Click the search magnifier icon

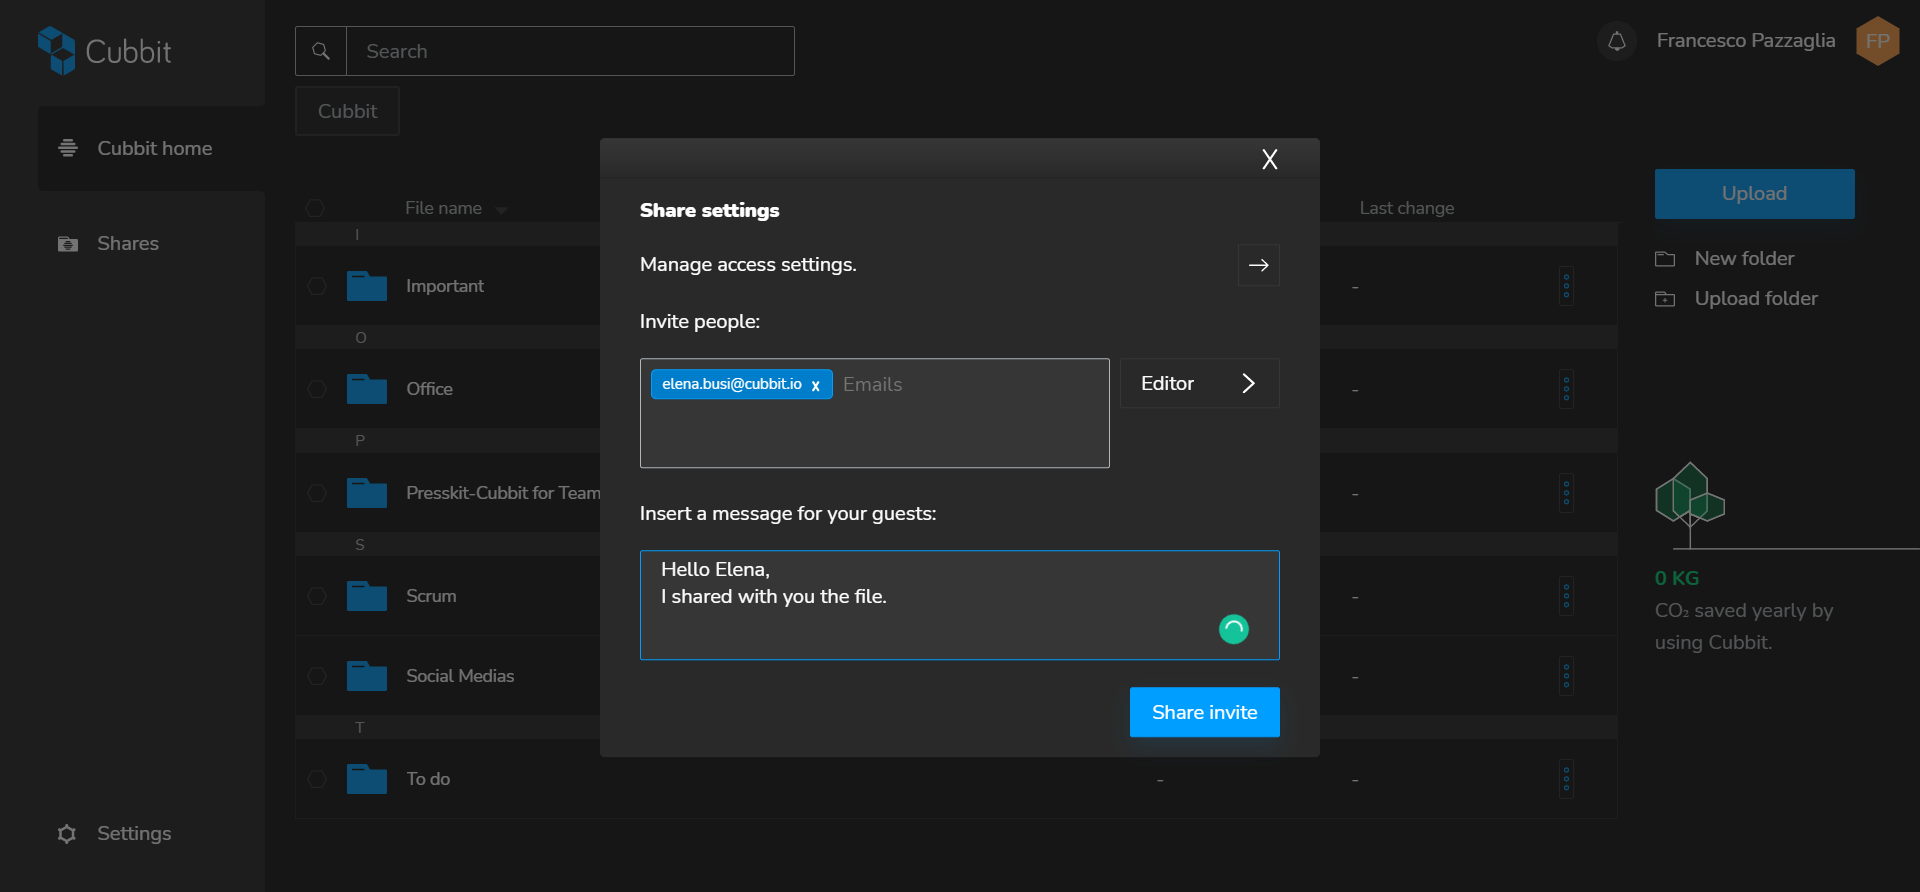pos(321,51)
